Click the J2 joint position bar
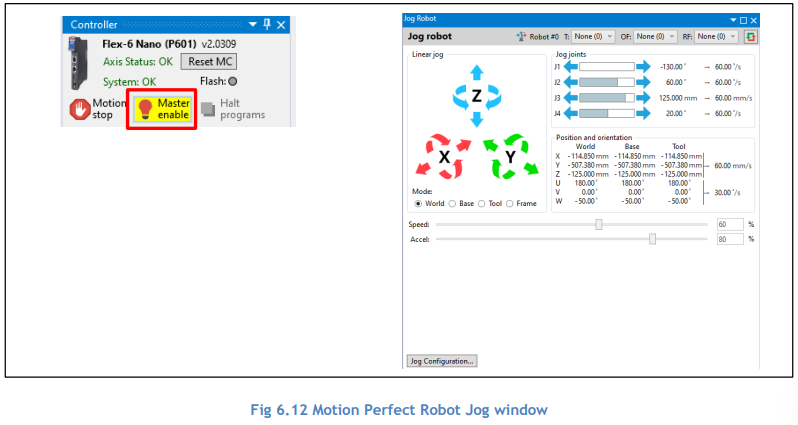798x425 pixels. pos(607,82)
